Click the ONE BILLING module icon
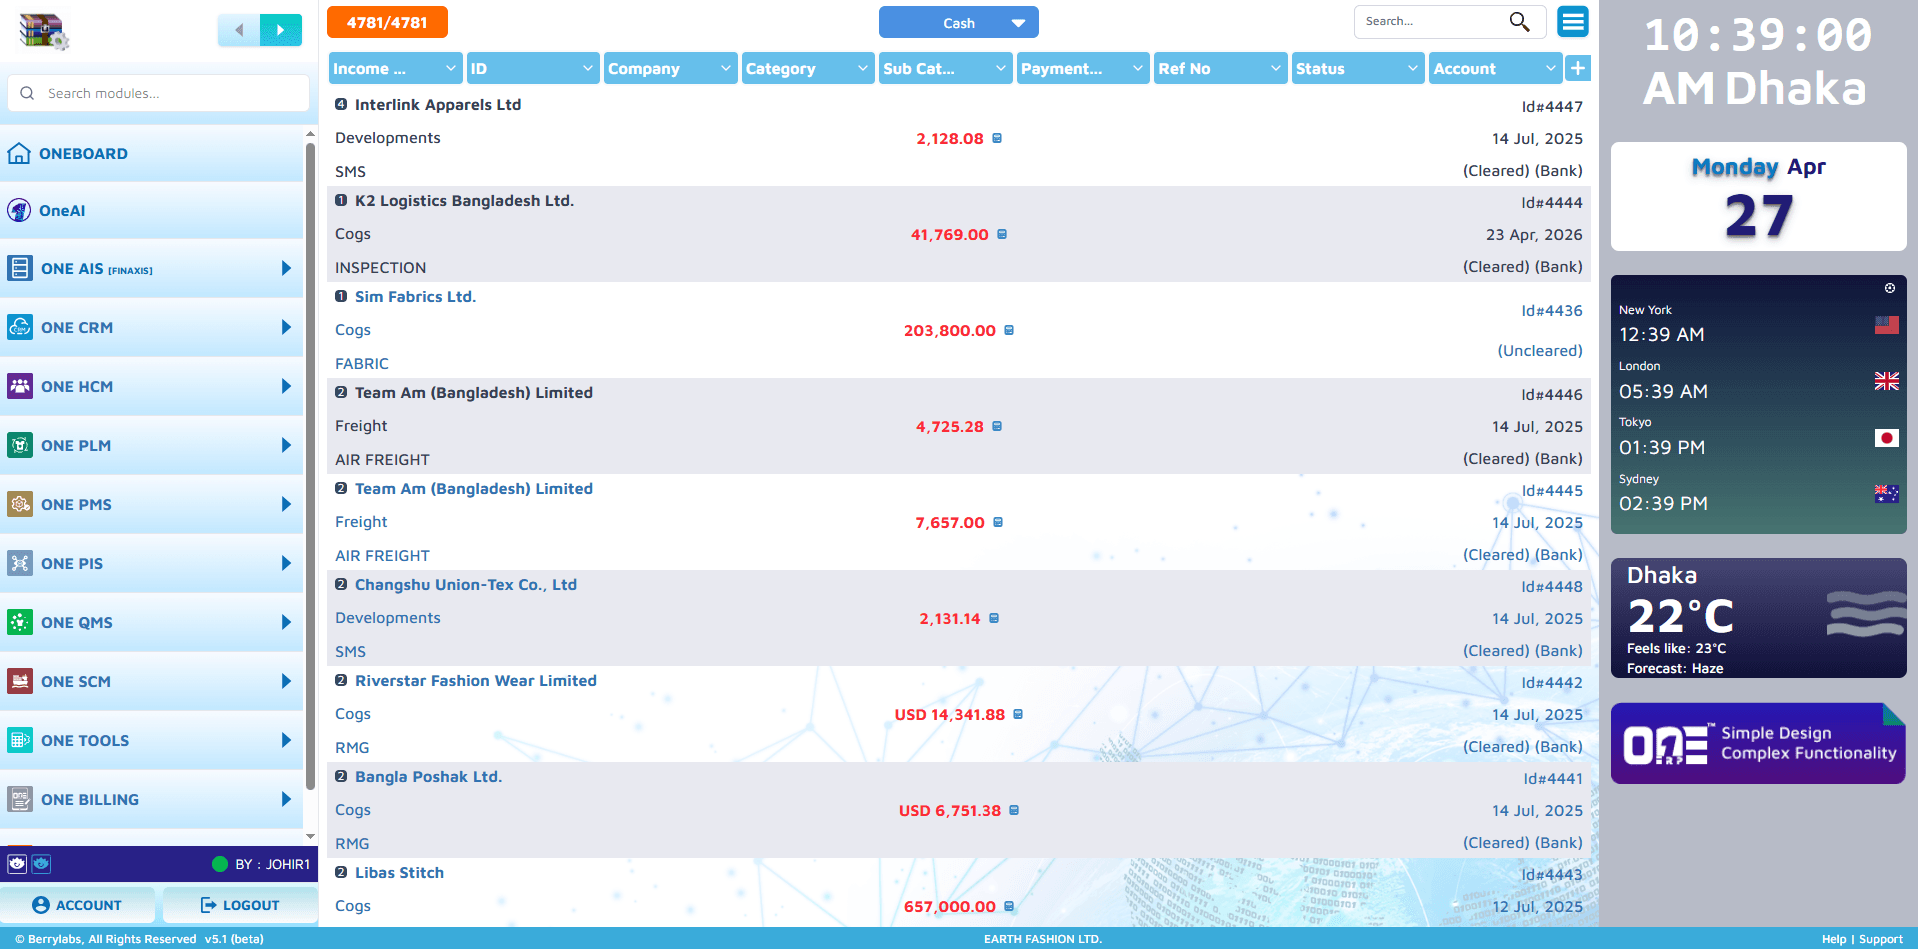 [19, 799]
